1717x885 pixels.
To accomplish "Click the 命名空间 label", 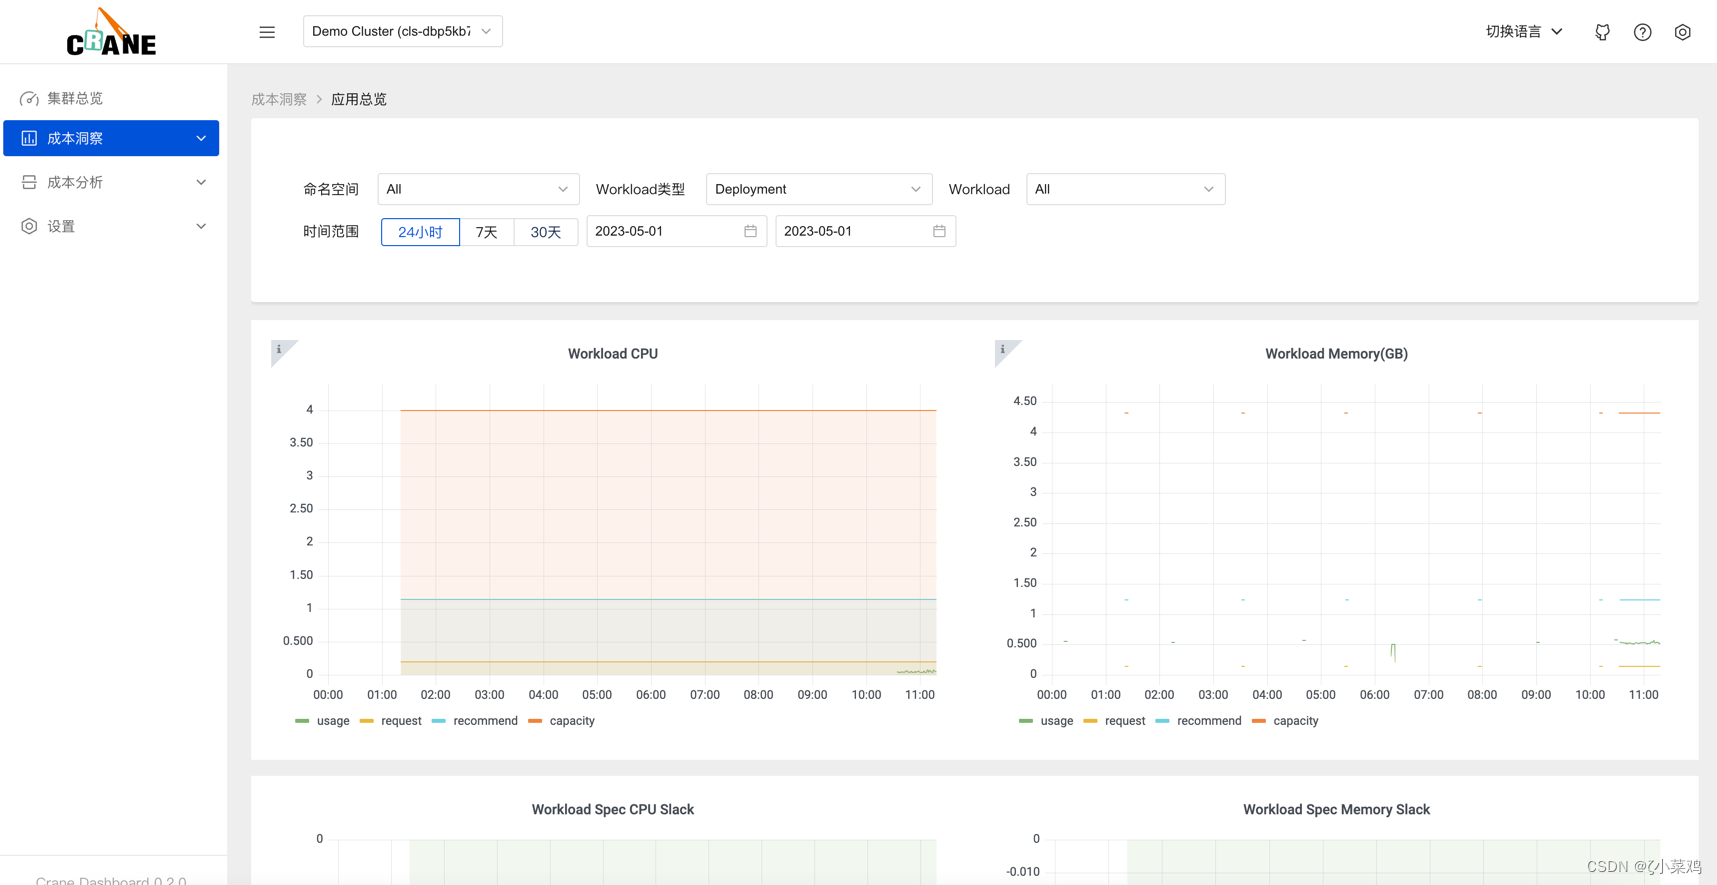I will coord(331,189).
